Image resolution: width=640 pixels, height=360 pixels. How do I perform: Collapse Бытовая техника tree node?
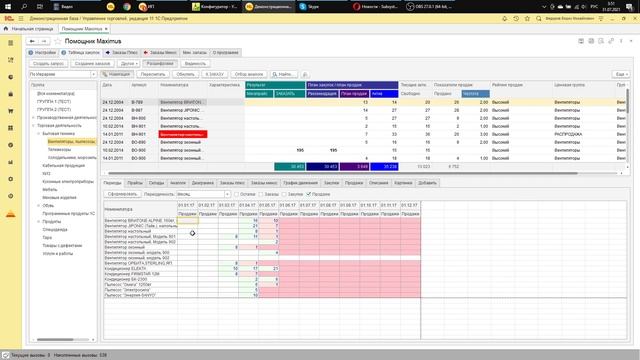coord(39,133)
